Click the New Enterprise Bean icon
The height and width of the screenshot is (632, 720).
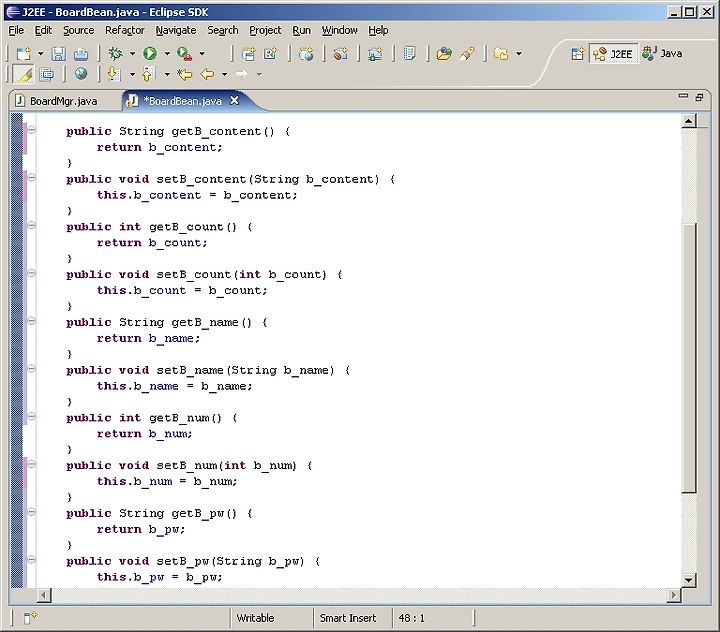click(x=340, y=54)
